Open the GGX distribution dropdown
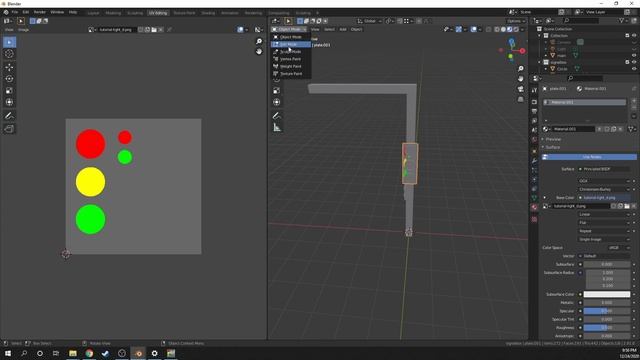The image size is (640, 360). point(604,181)
